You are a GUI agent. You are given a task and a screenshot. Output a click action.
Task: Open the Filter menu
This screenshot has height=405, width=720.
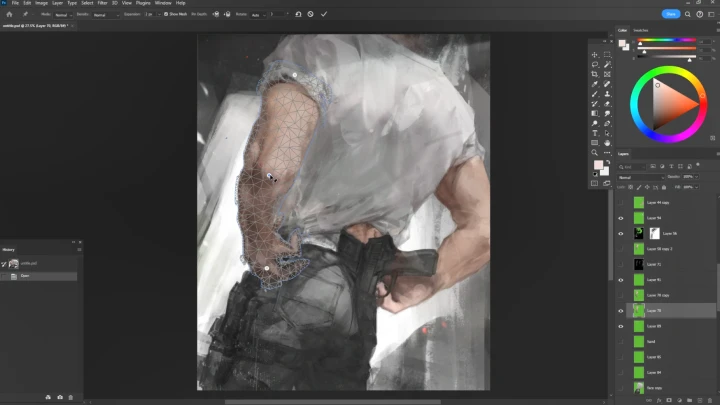(102, 3)
